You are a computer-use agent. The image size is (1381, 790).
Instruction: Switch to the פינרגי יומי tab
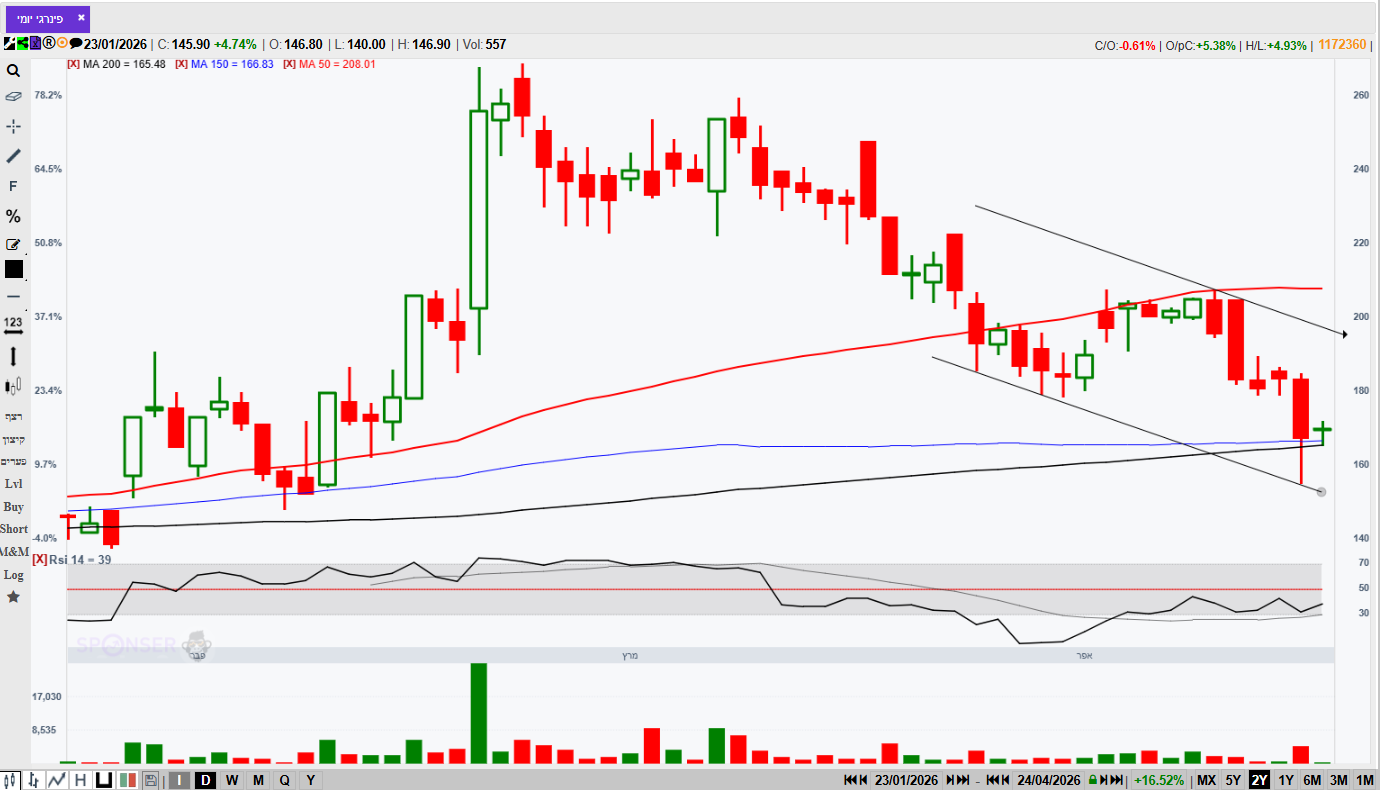40,18
